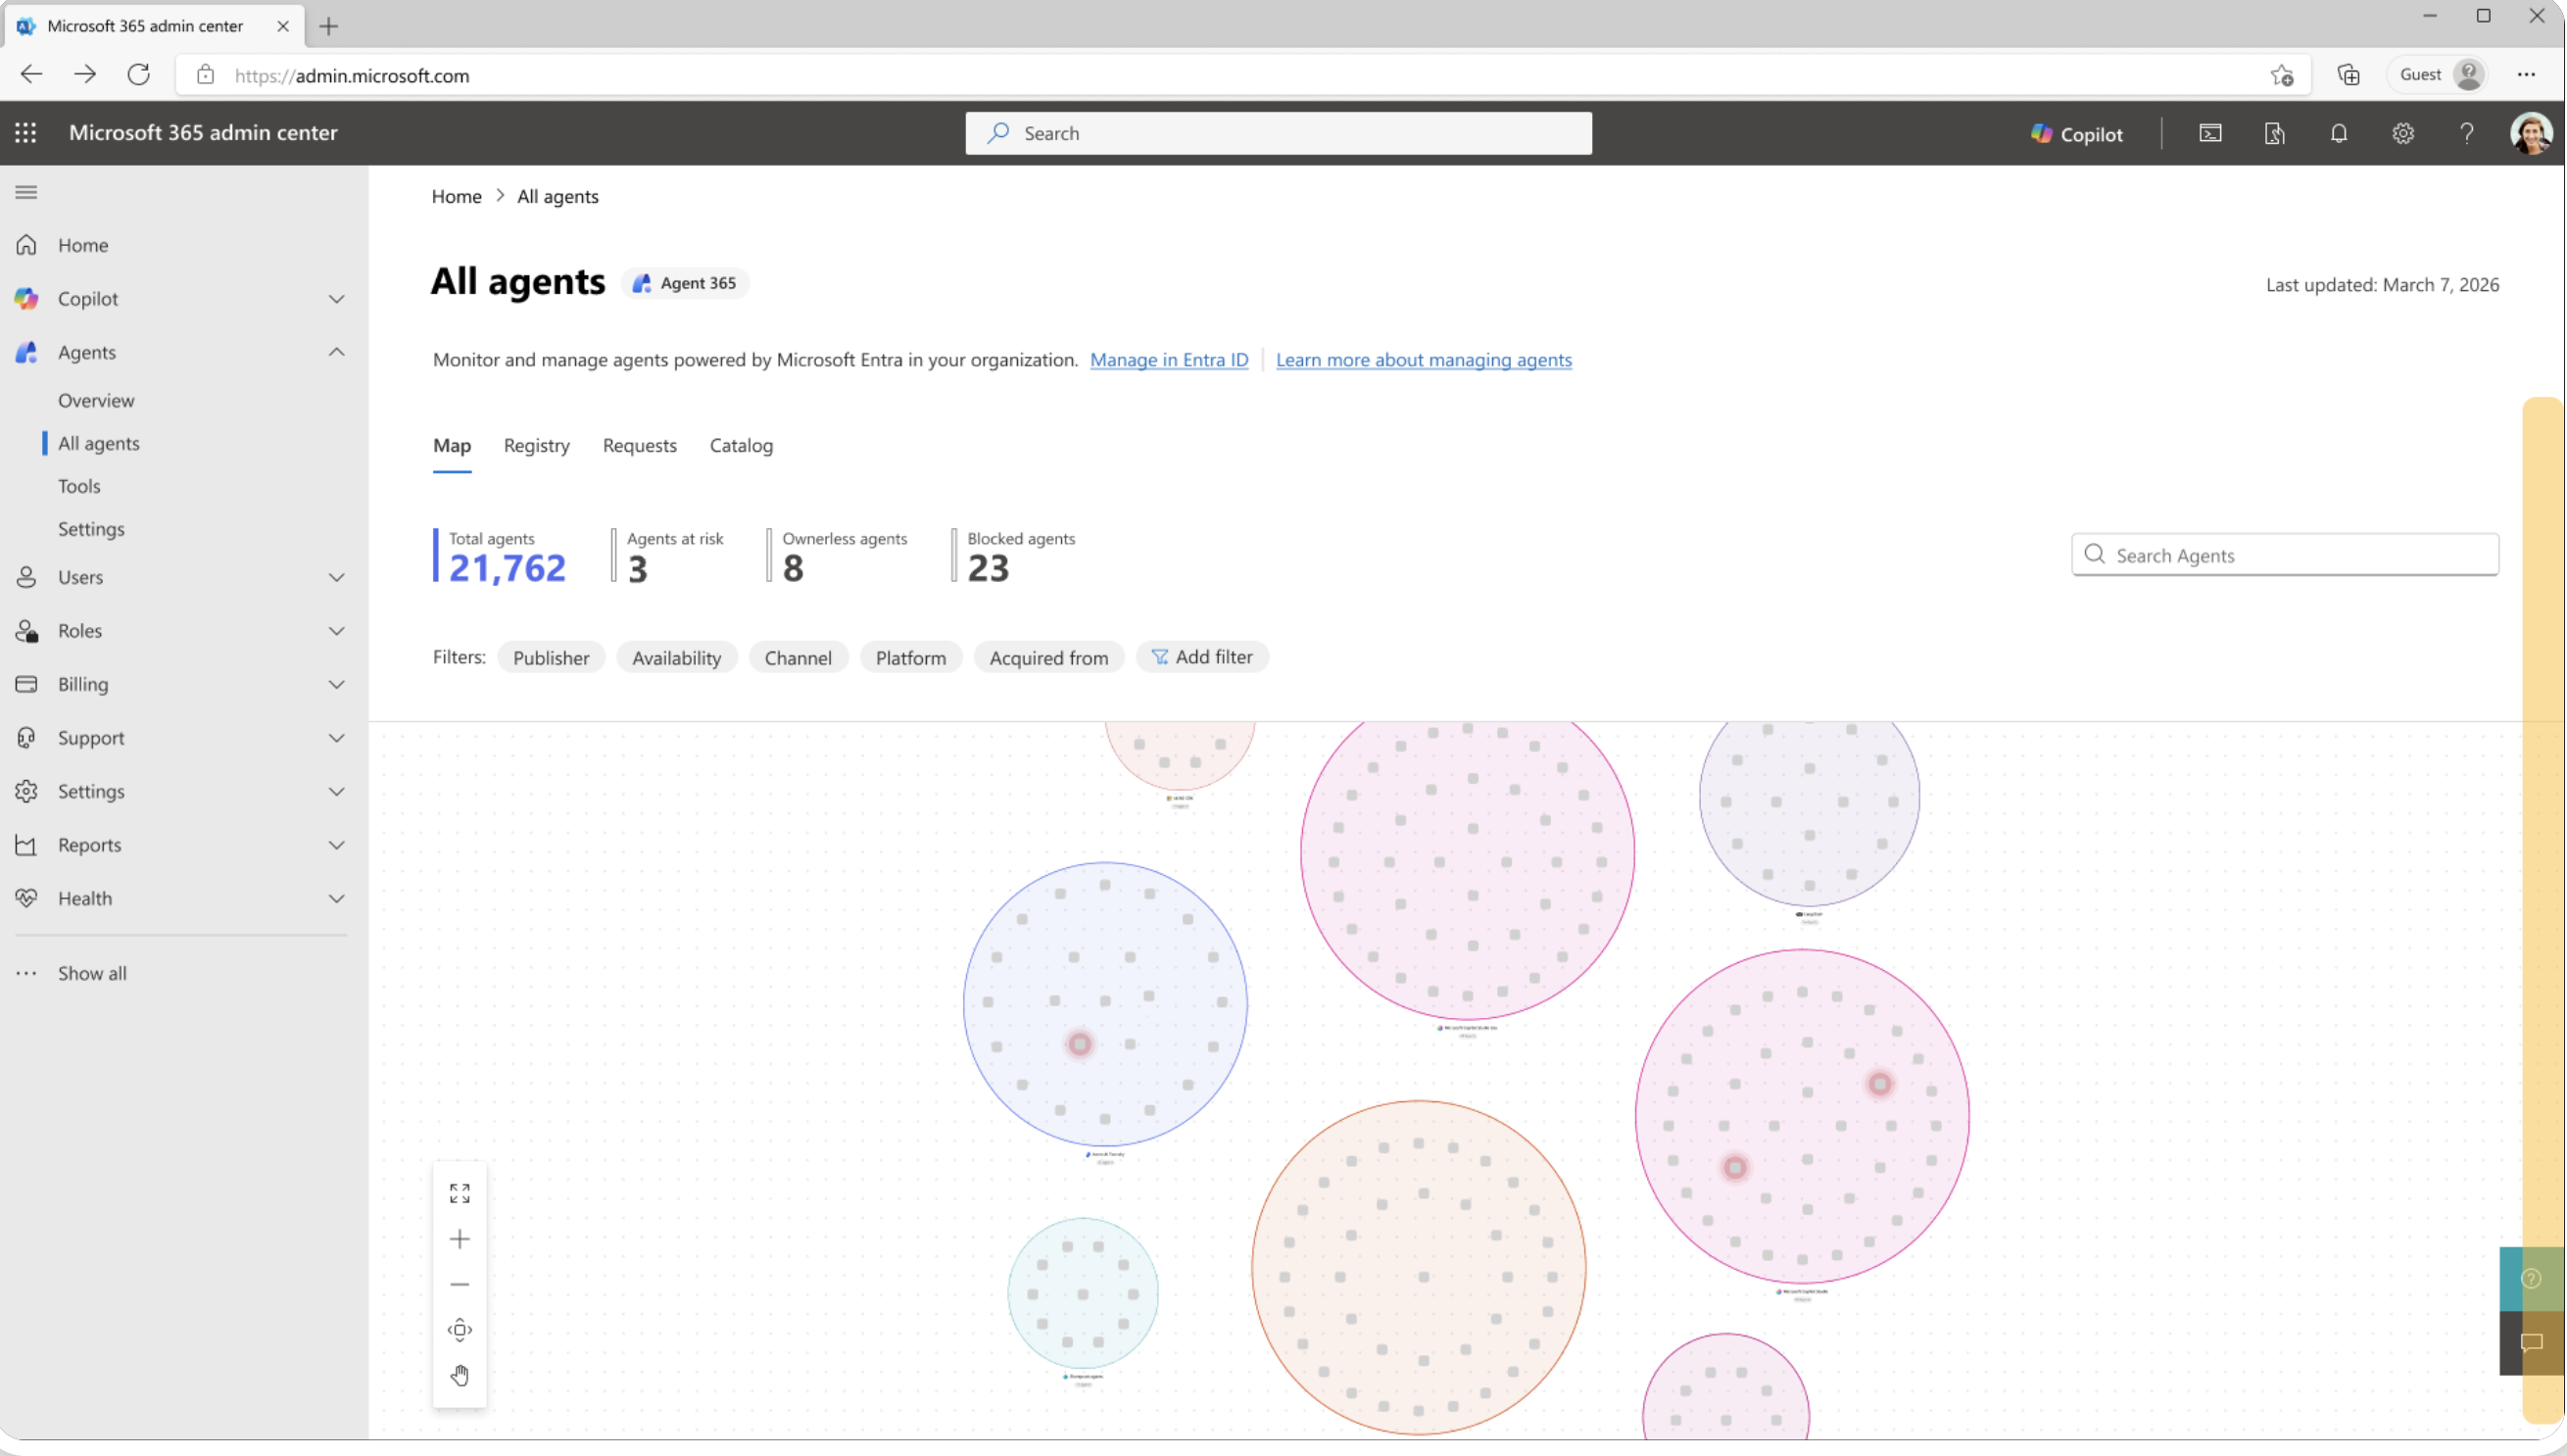Screen dimensions: 2567x1456
Task: Expand the Users section chevron
Action: point(337,577)
